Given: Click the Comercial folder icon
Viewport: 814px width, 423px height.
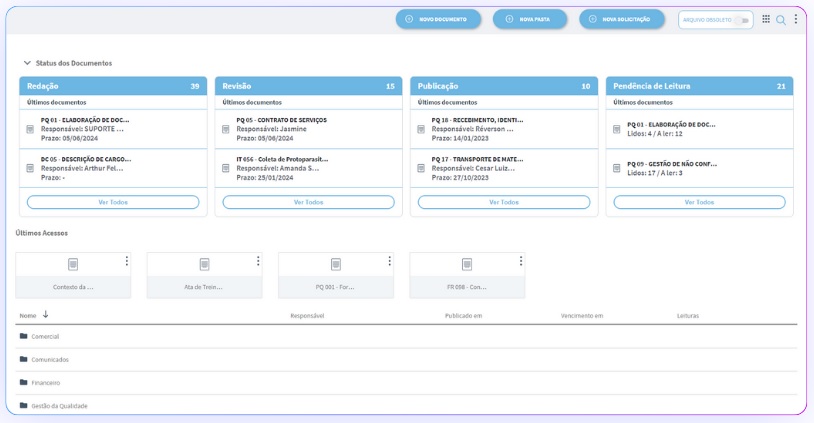Looking at the screenshot, I should pyautogui.click(x=24, y=336).
